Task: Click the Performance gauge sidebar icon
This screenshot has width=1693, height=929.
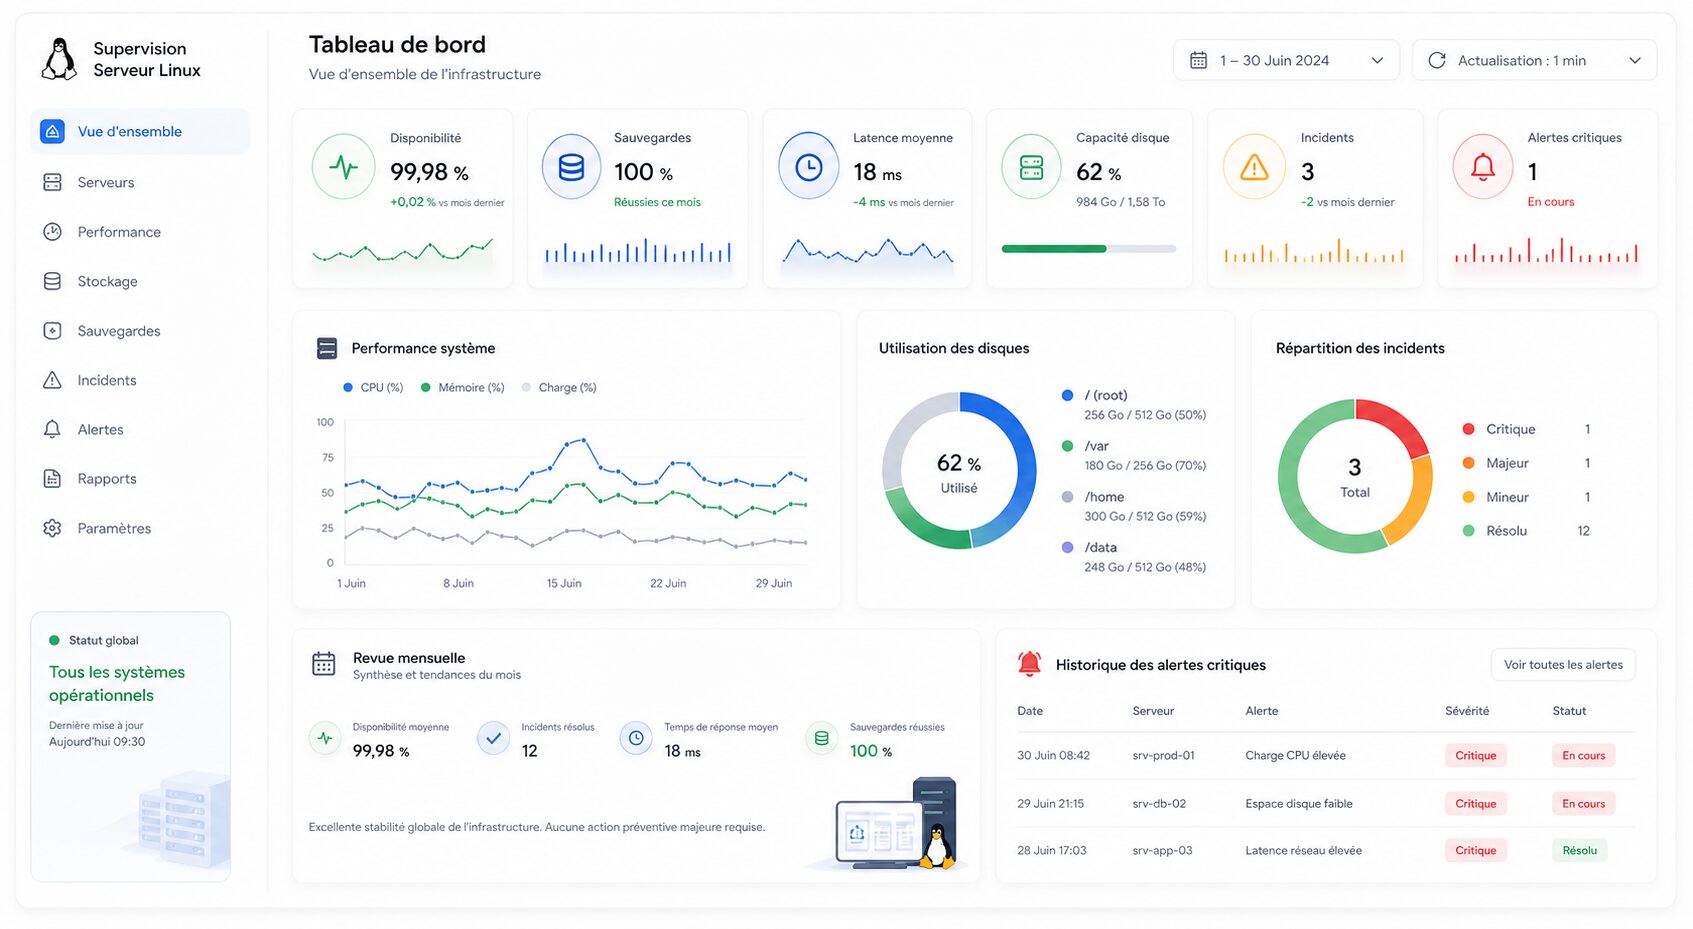Action: (x=52, y=232)
